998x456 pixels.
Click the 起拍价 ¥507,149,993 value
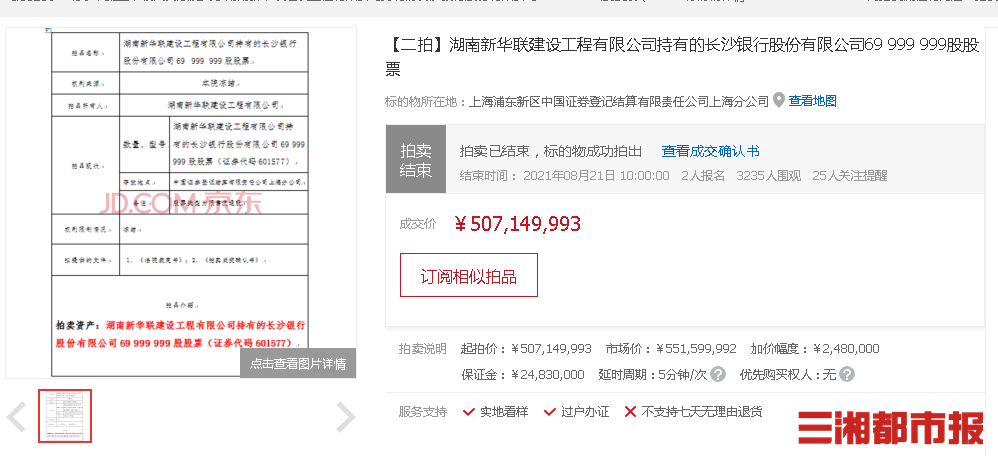[x=551, y=349]
